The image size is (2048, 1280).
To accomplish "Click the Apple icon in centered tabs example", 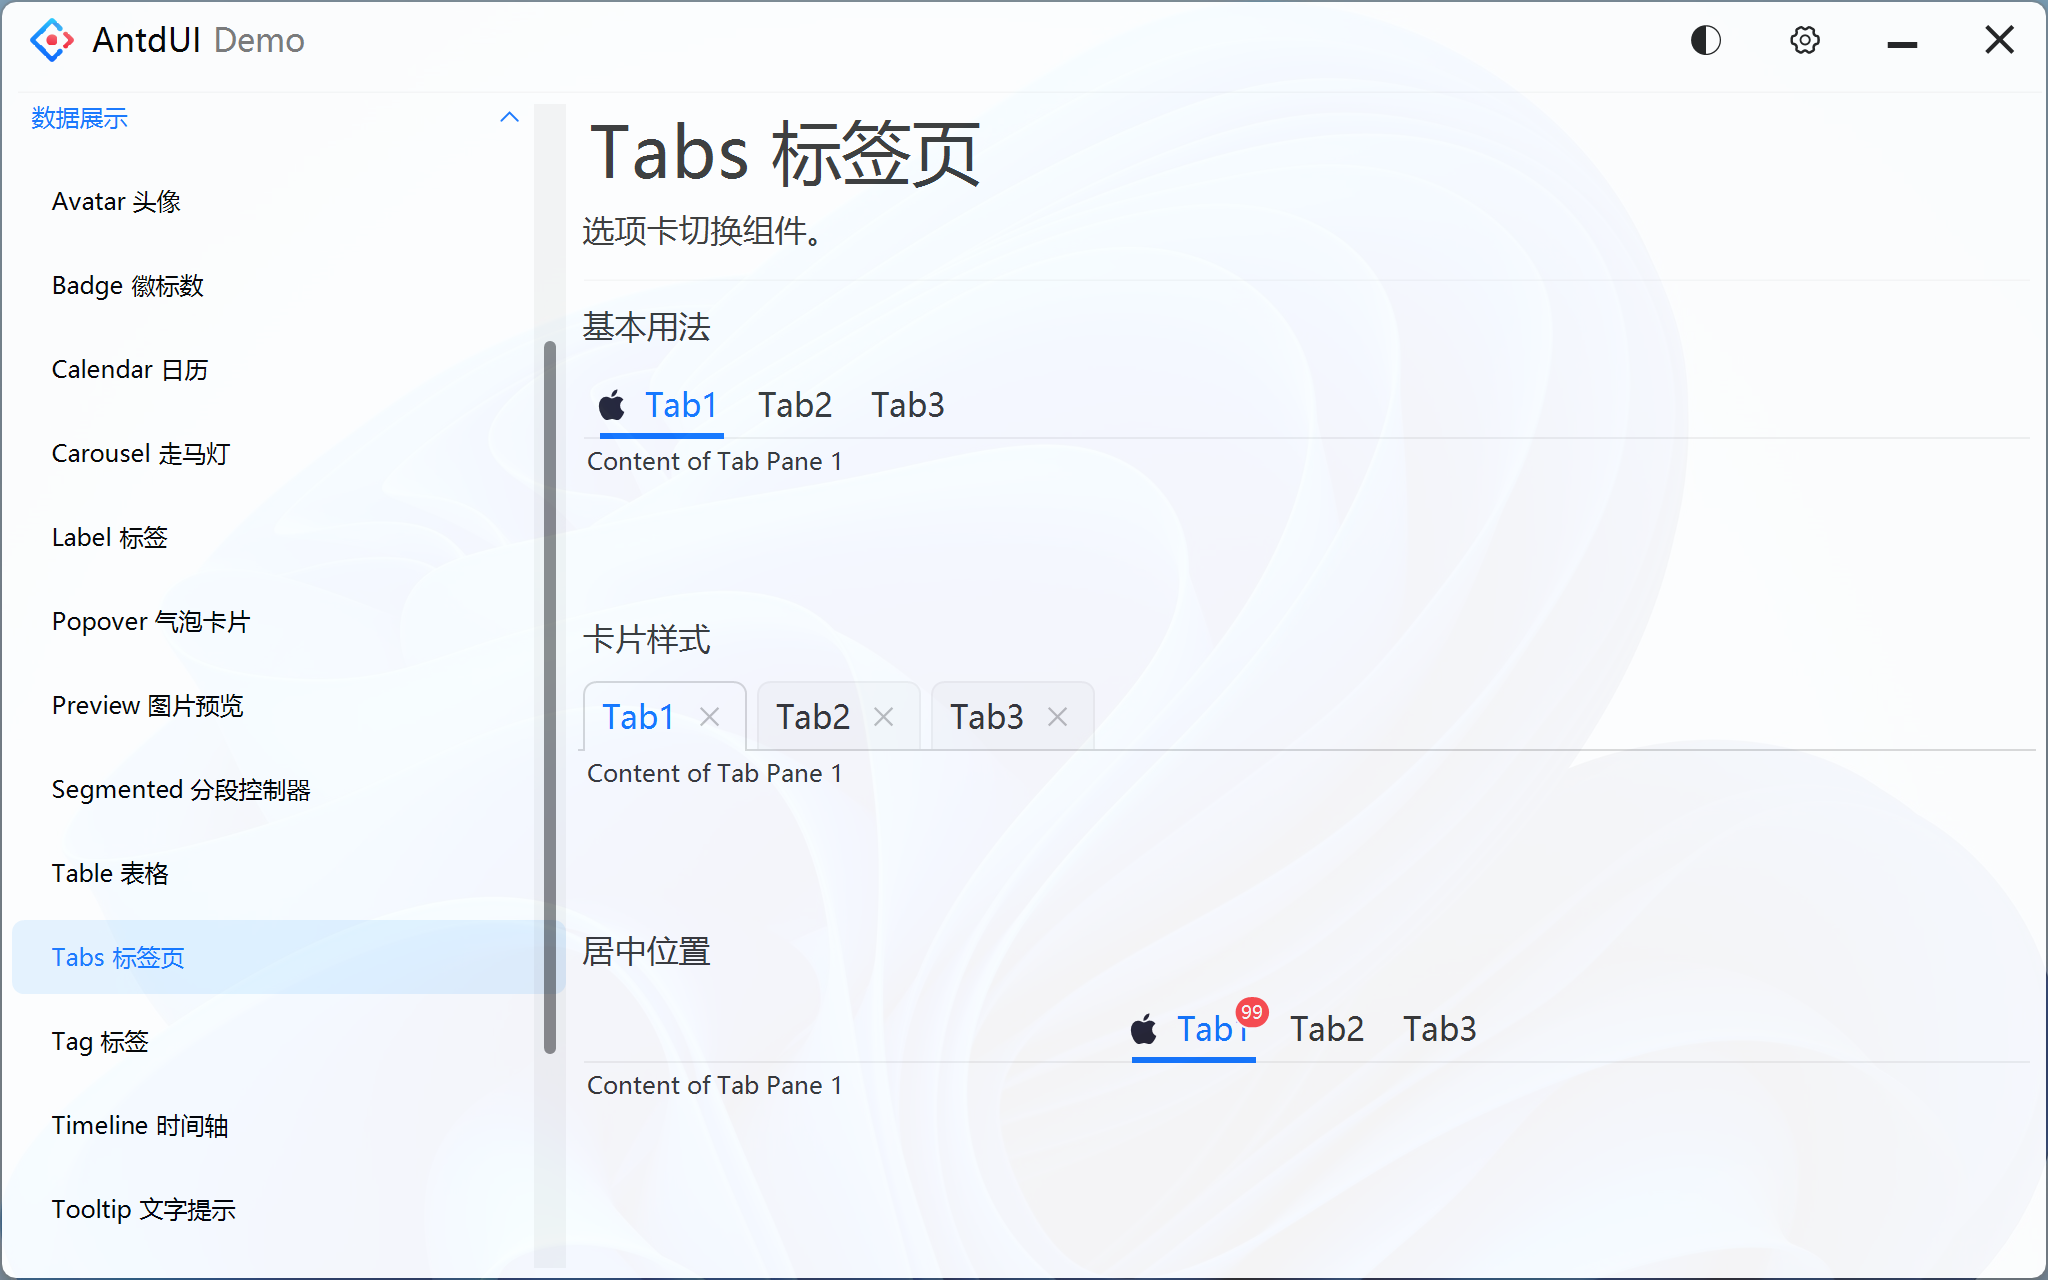I will (x=1144, y=1028).
